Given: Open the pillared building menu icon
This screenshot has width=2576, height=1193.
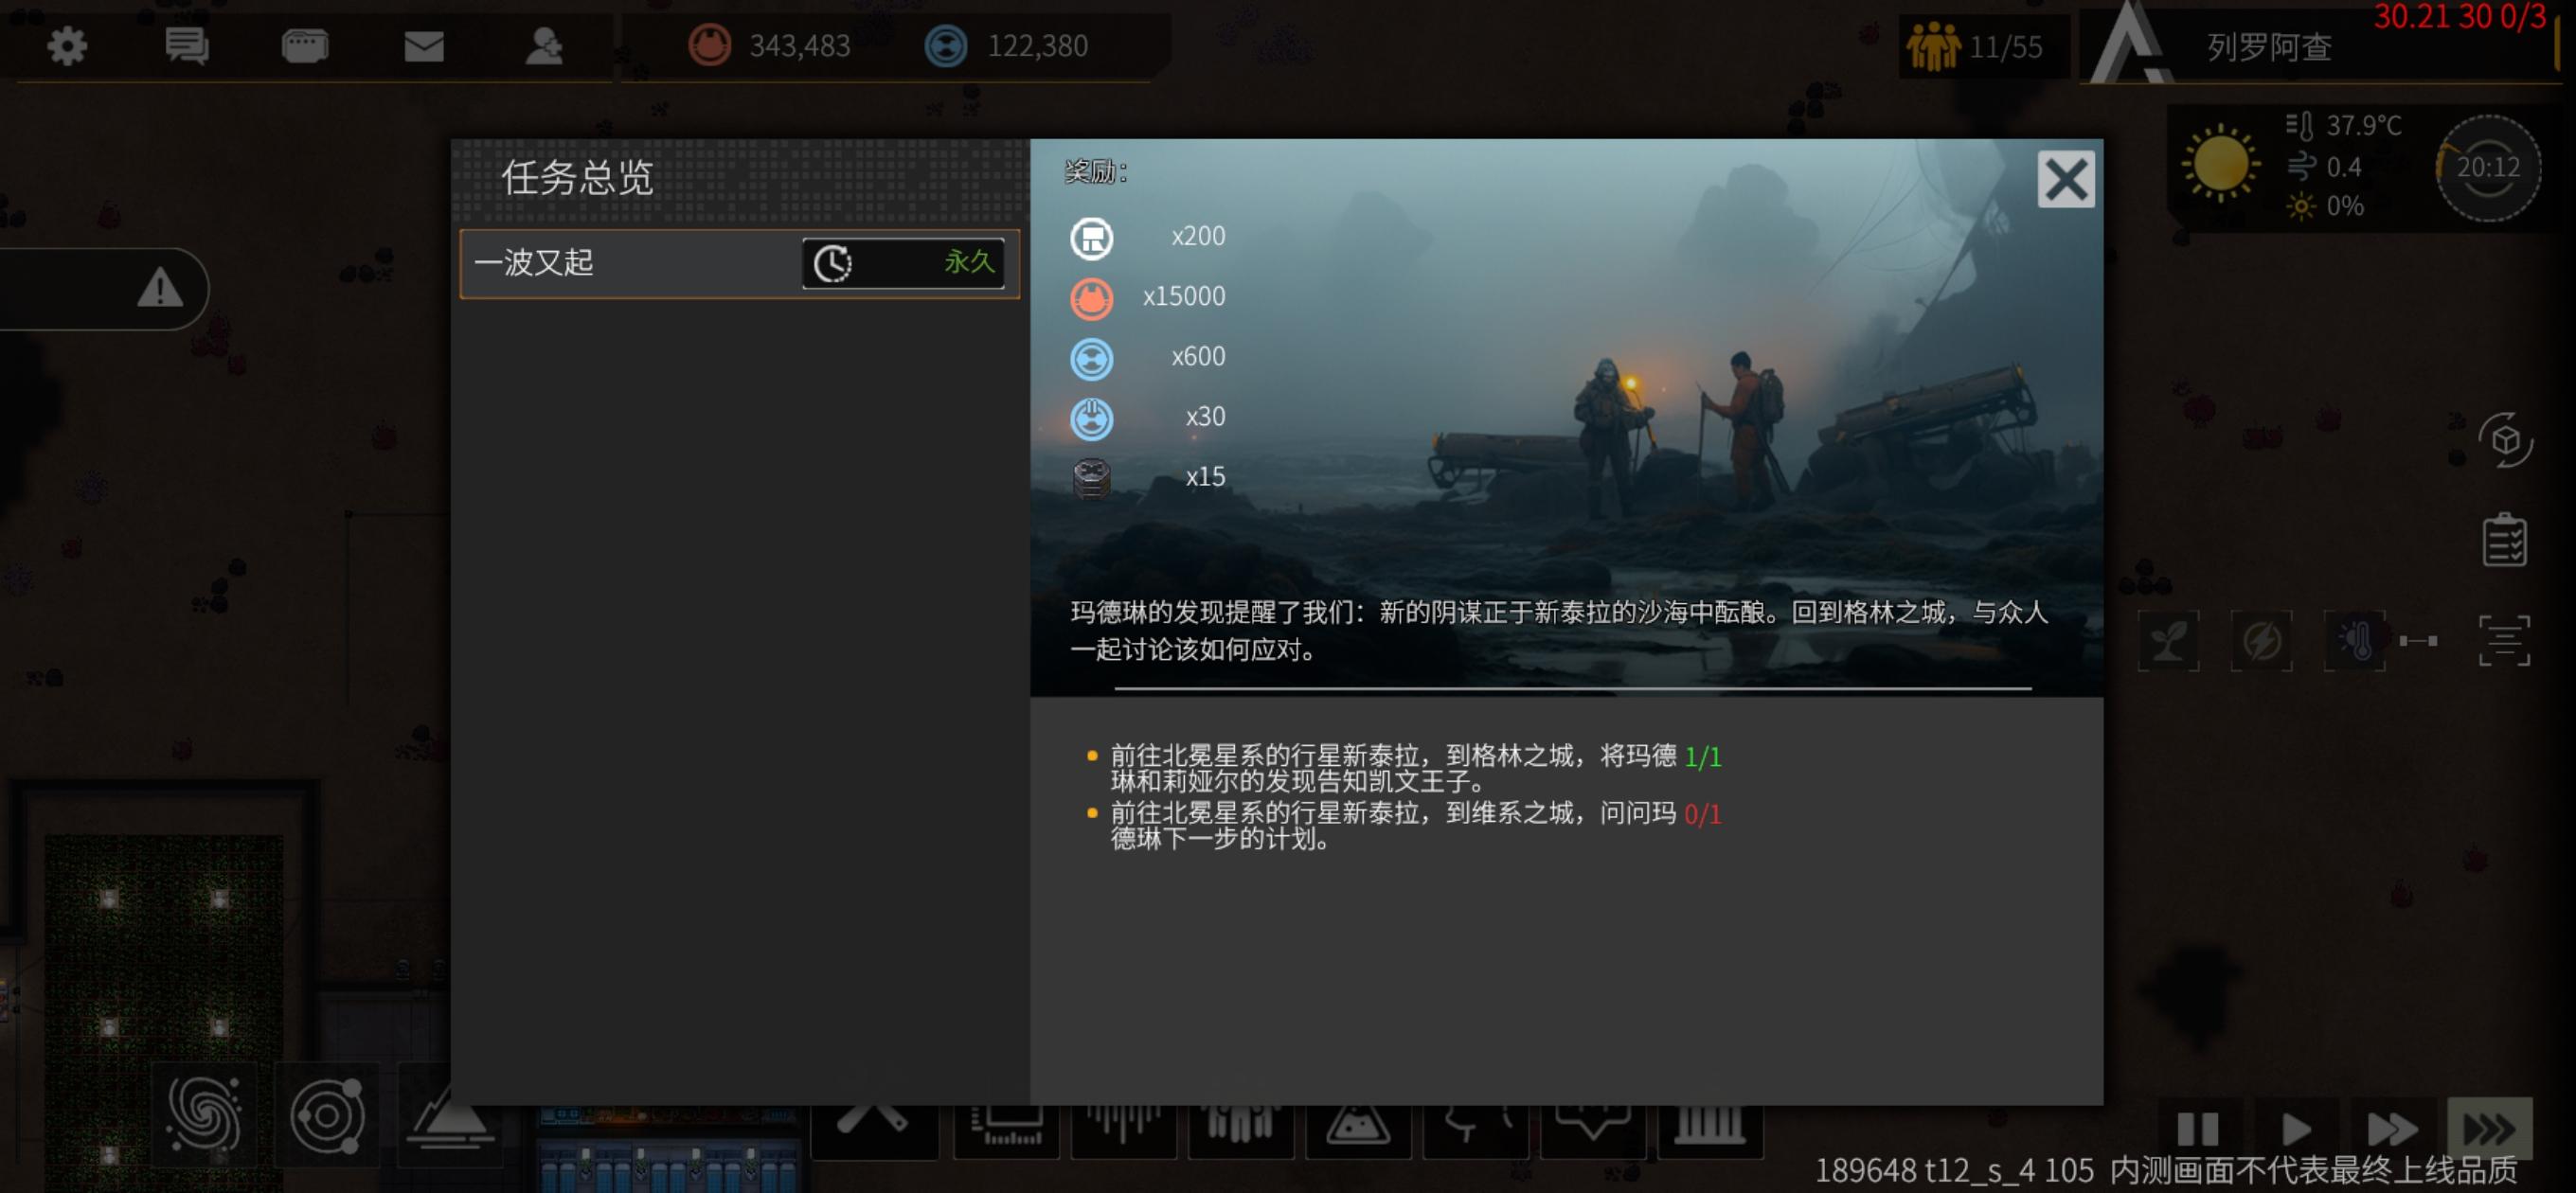Looking at the screenshot, I should pyautogui.click(x=1710, y=1129).
